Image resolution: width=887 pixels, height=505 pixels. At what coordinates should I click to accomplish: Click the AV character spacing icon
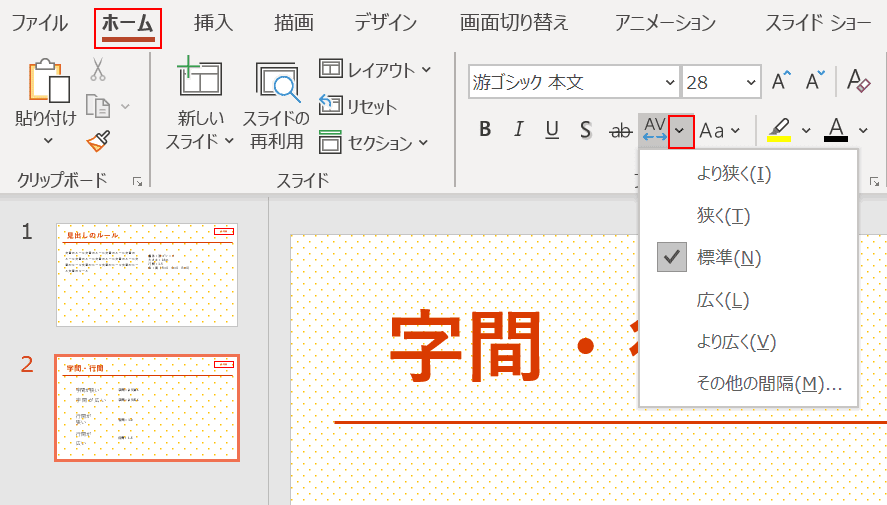point(655,130)
